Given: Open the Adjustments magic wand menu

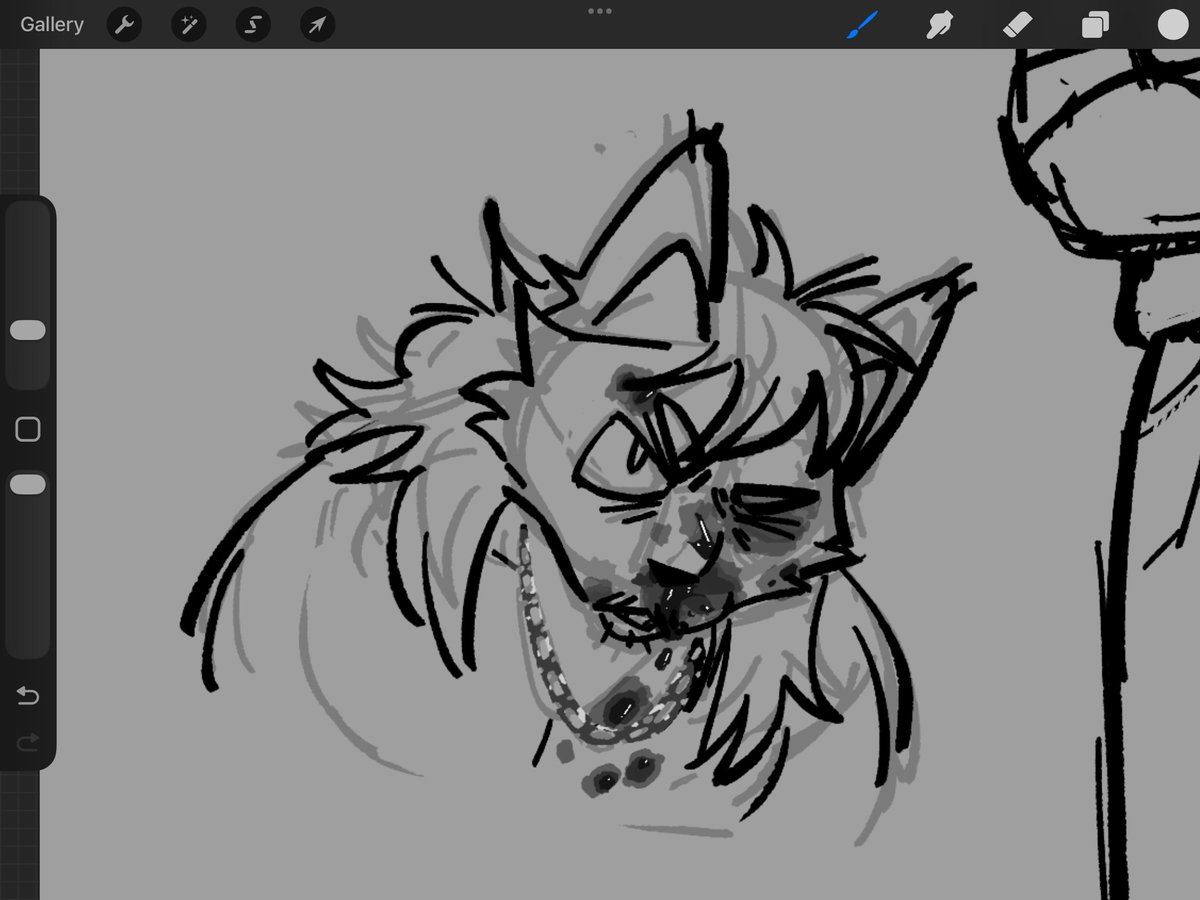Looking at the screenshot, I should coord(188,24).
